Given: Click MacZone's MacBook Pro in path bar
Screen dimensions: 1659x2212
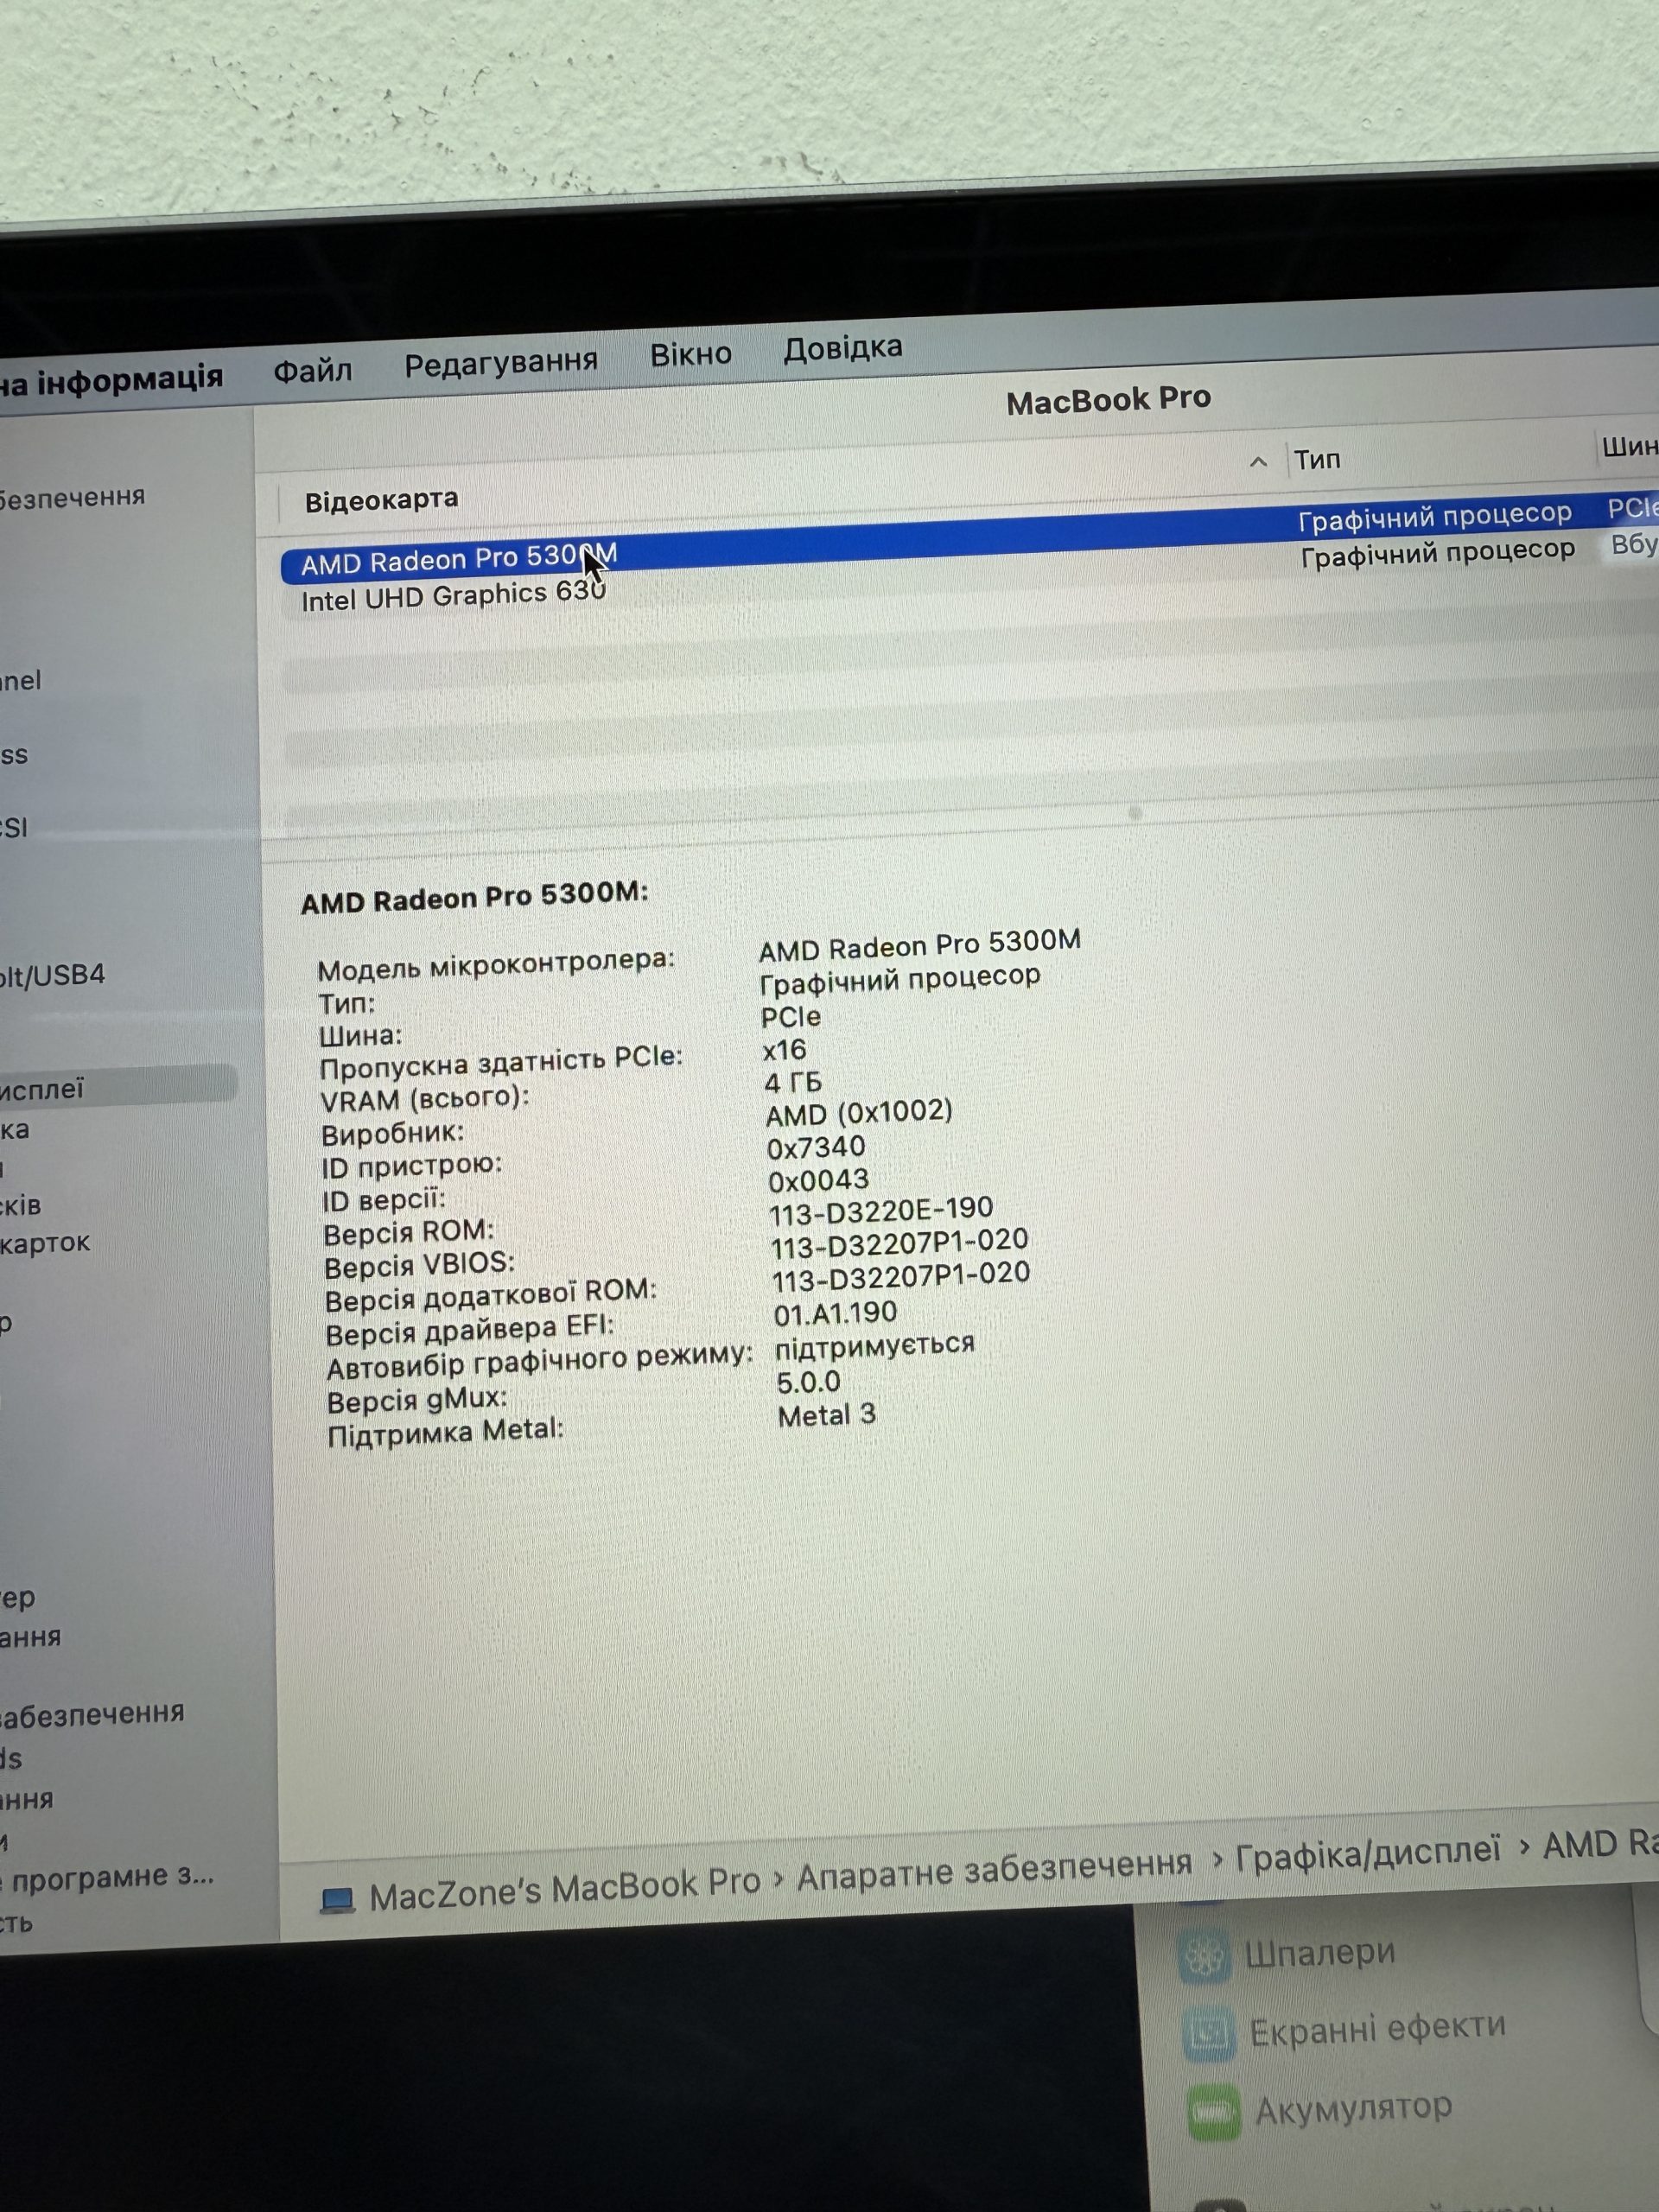Looking at the screenshot, I should coord(565,1888).
